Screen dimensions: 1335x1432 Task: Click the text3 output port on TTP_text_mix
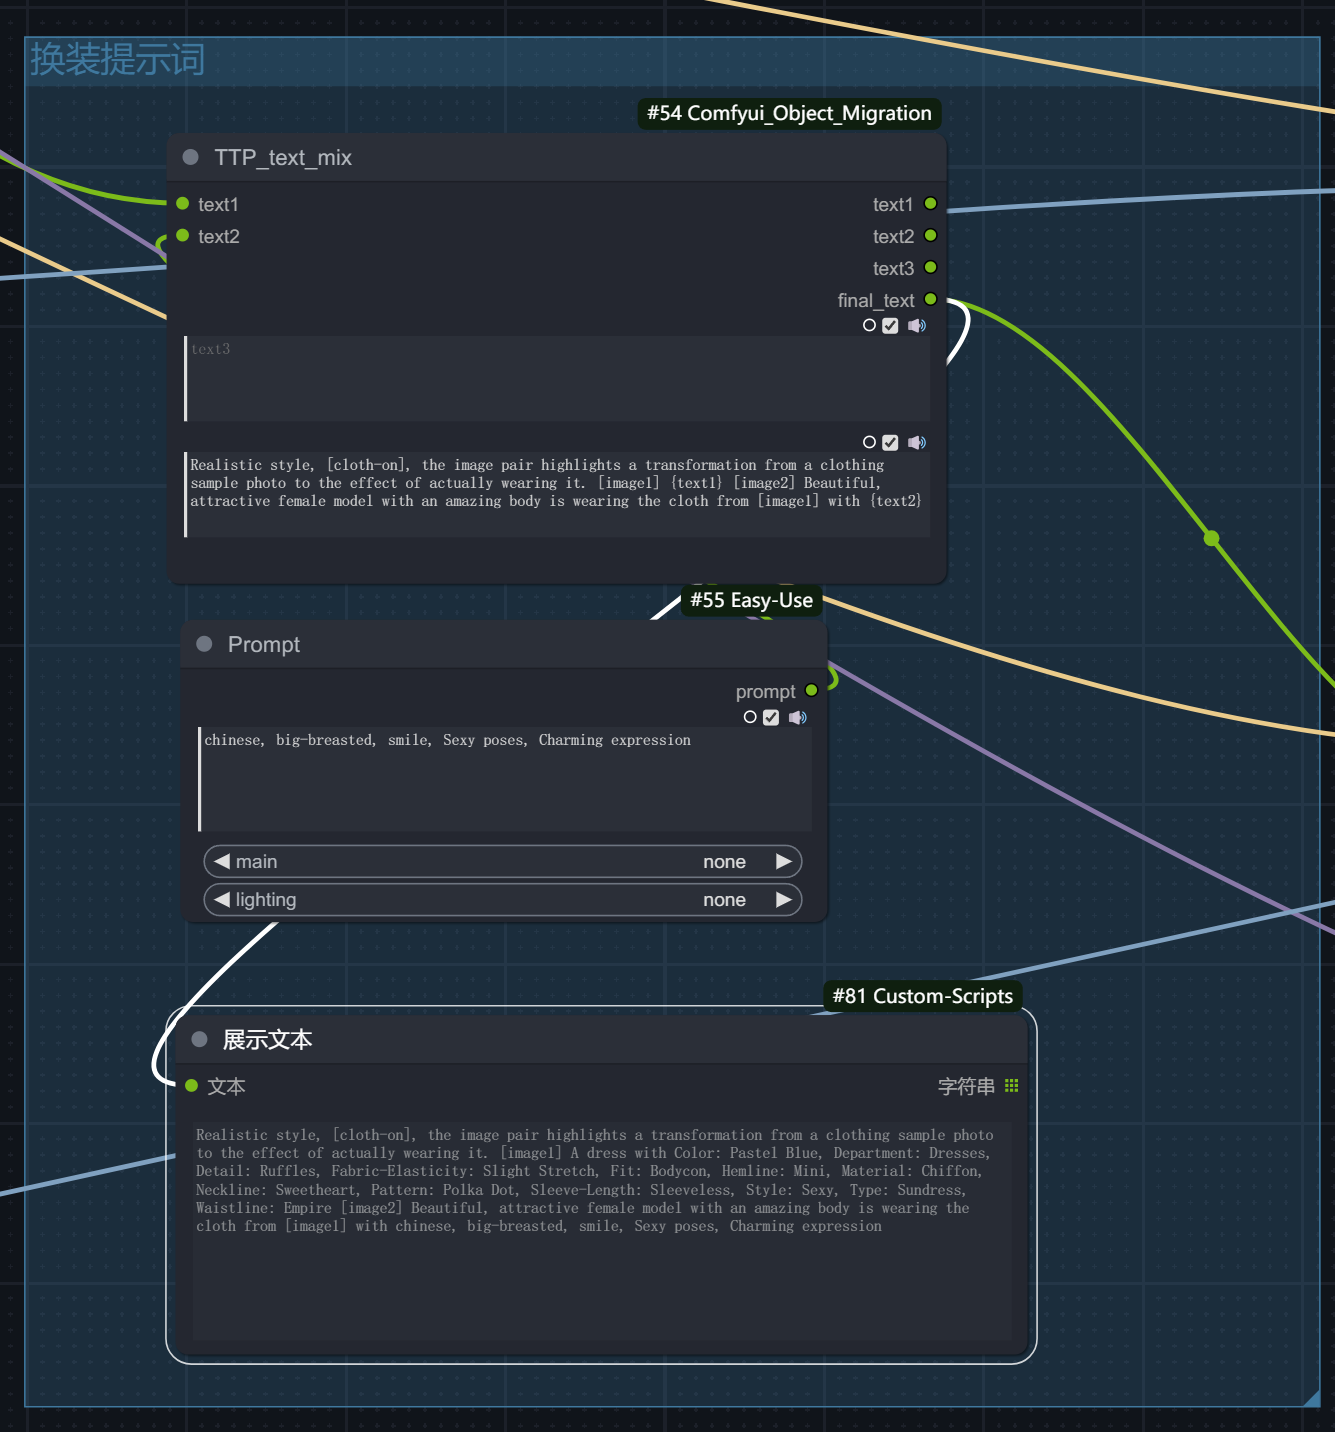tap(931, 267)
